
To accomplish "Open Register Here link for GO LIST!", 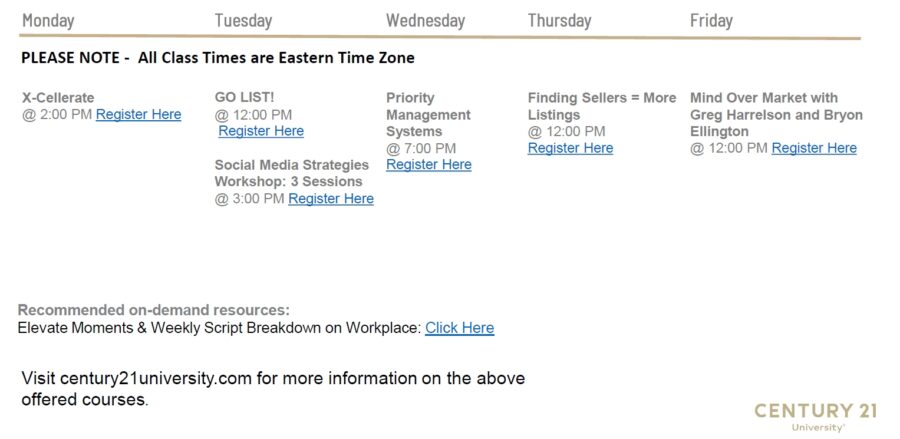I will coord(261,131).
